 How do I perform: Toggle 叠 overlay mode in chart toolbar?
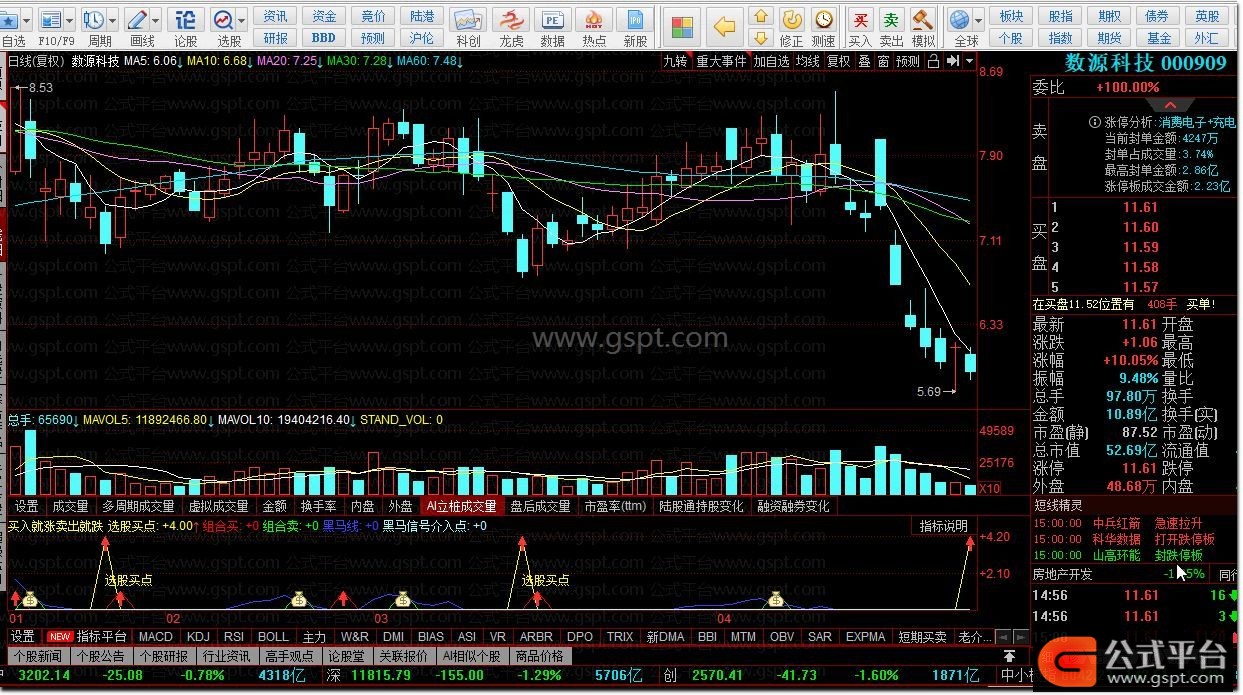pyautogui.click(x=864, y=61)
